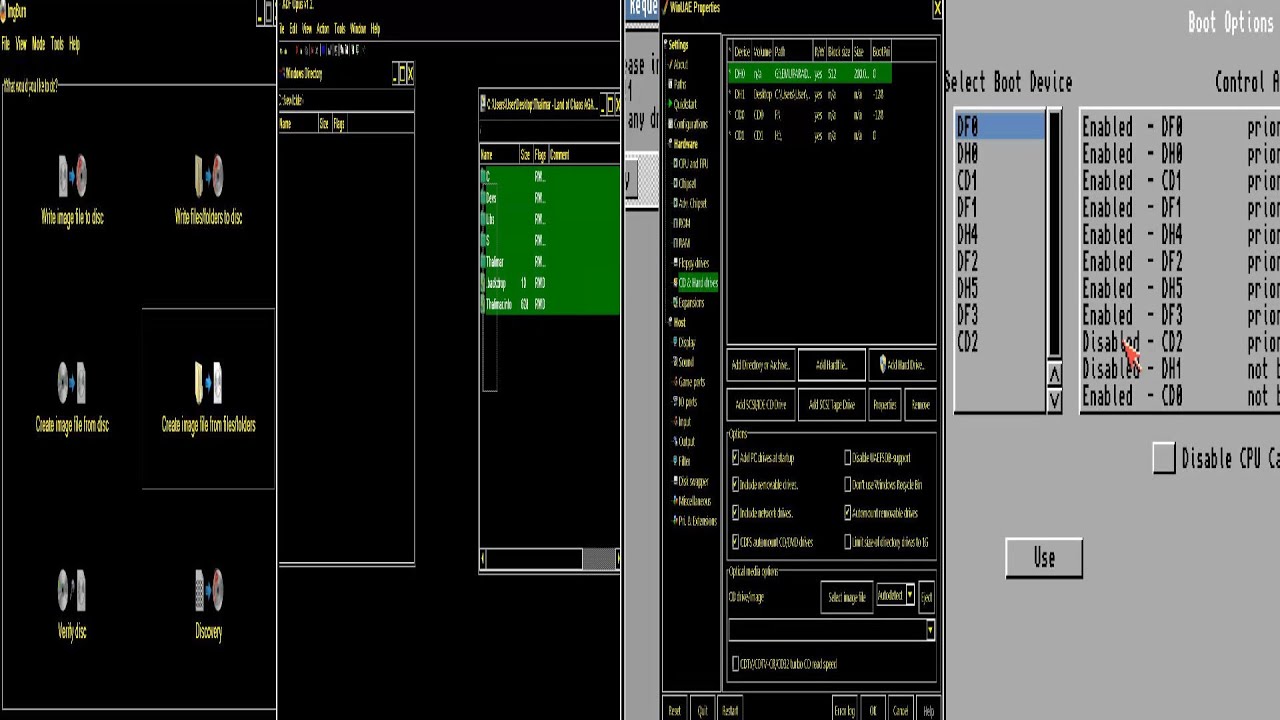Open the CD & Hard drives page
The height and width of the screenshot is (720, 1280).
[697, 283]
